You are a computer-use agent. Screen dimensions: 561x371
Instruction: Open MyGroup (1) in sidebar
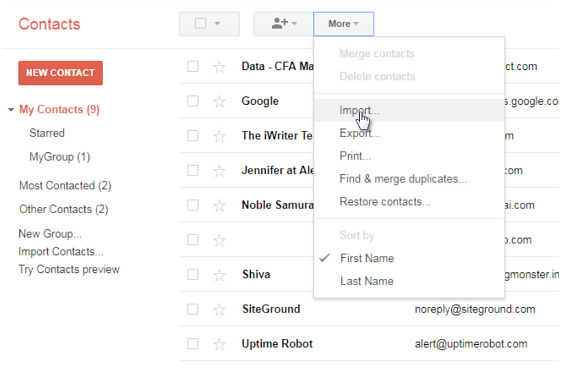[59, 157]
